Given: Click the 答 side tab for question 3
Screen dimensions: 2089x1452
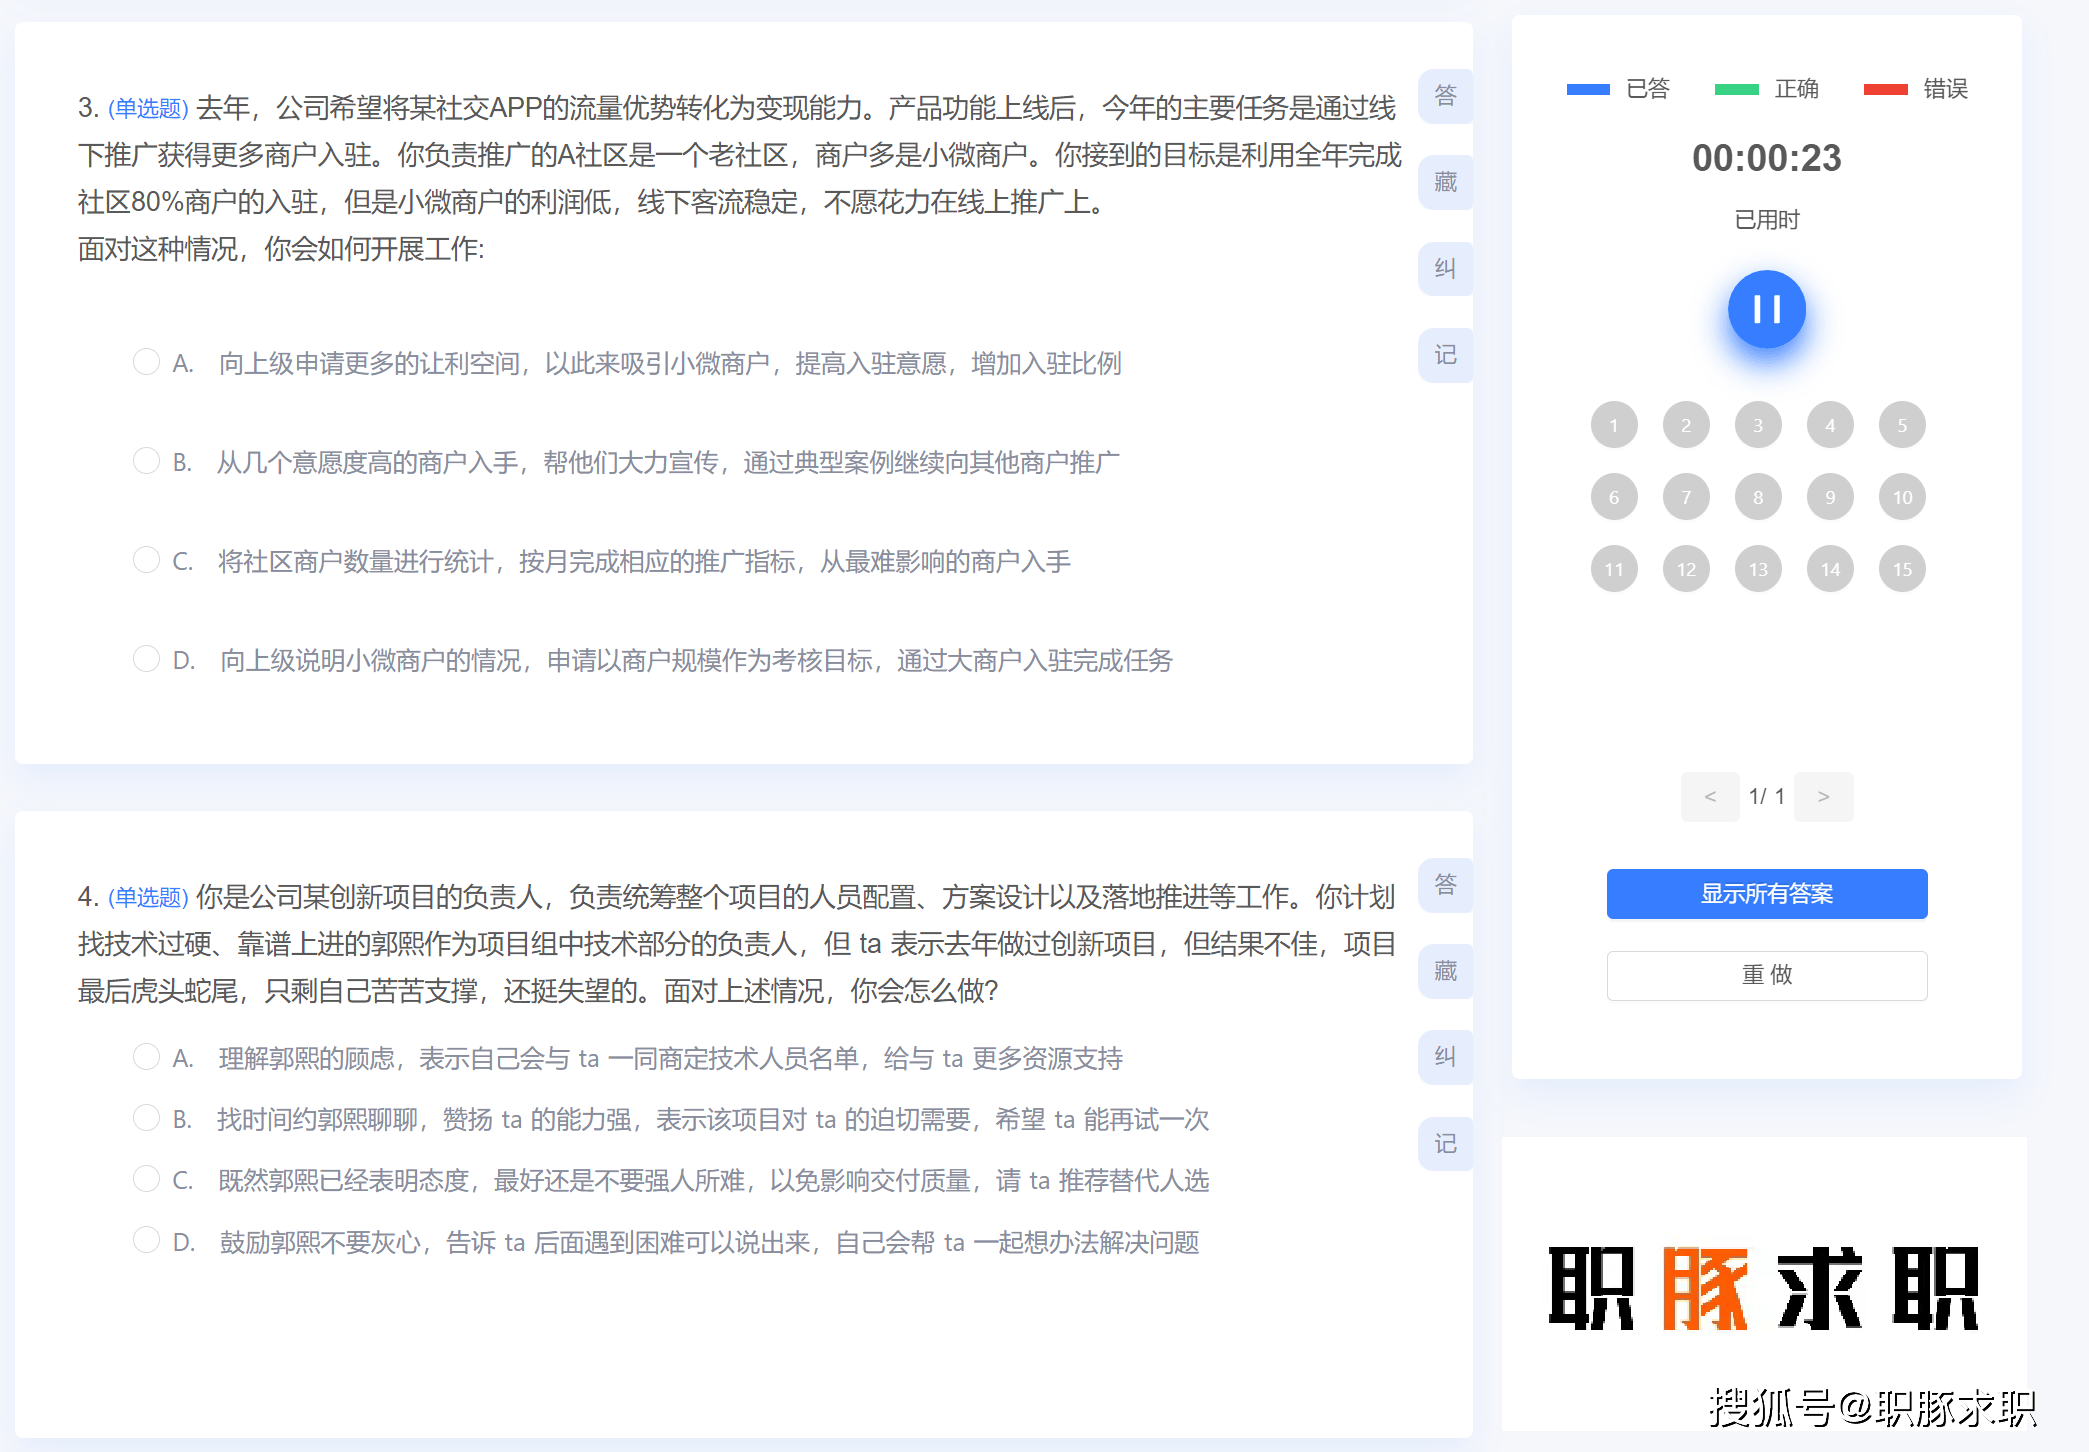Looking at the screenshot, I should click(1445, 96).
